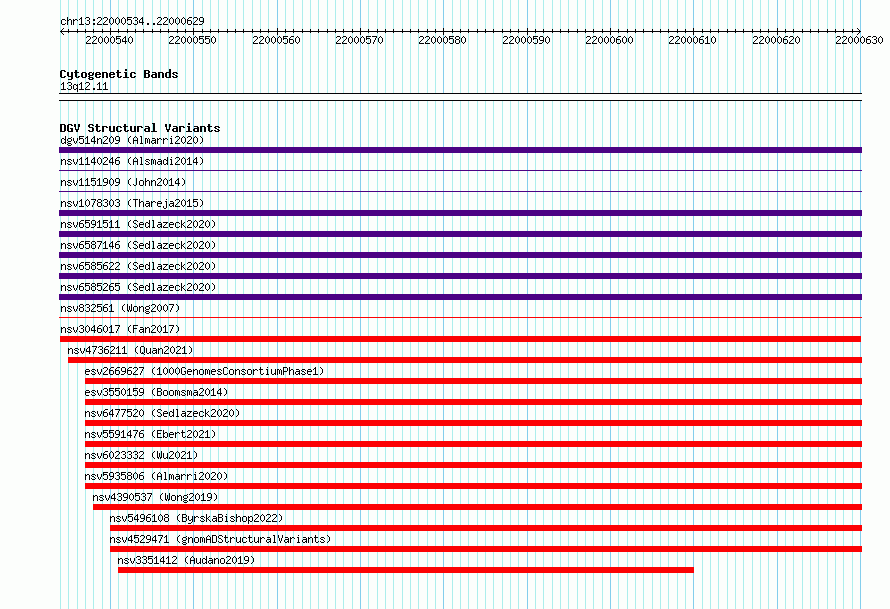890x609 pixels.
Task: Select the red bar under nsv4736211
Action: pyautogui.click(x=465, y=360)
